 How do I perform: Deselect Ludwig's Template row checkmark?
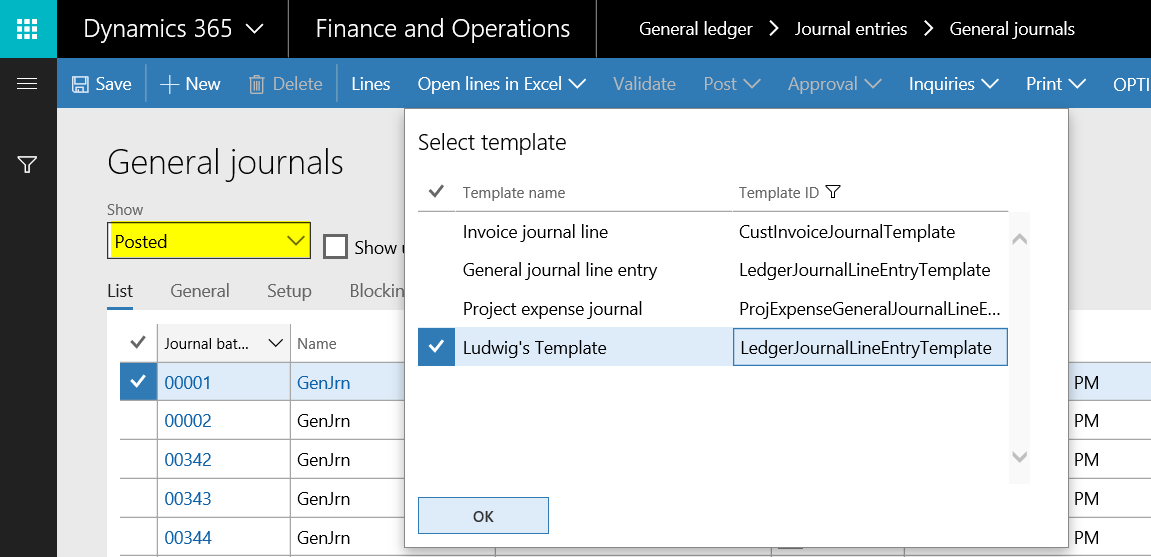(436, 347)
